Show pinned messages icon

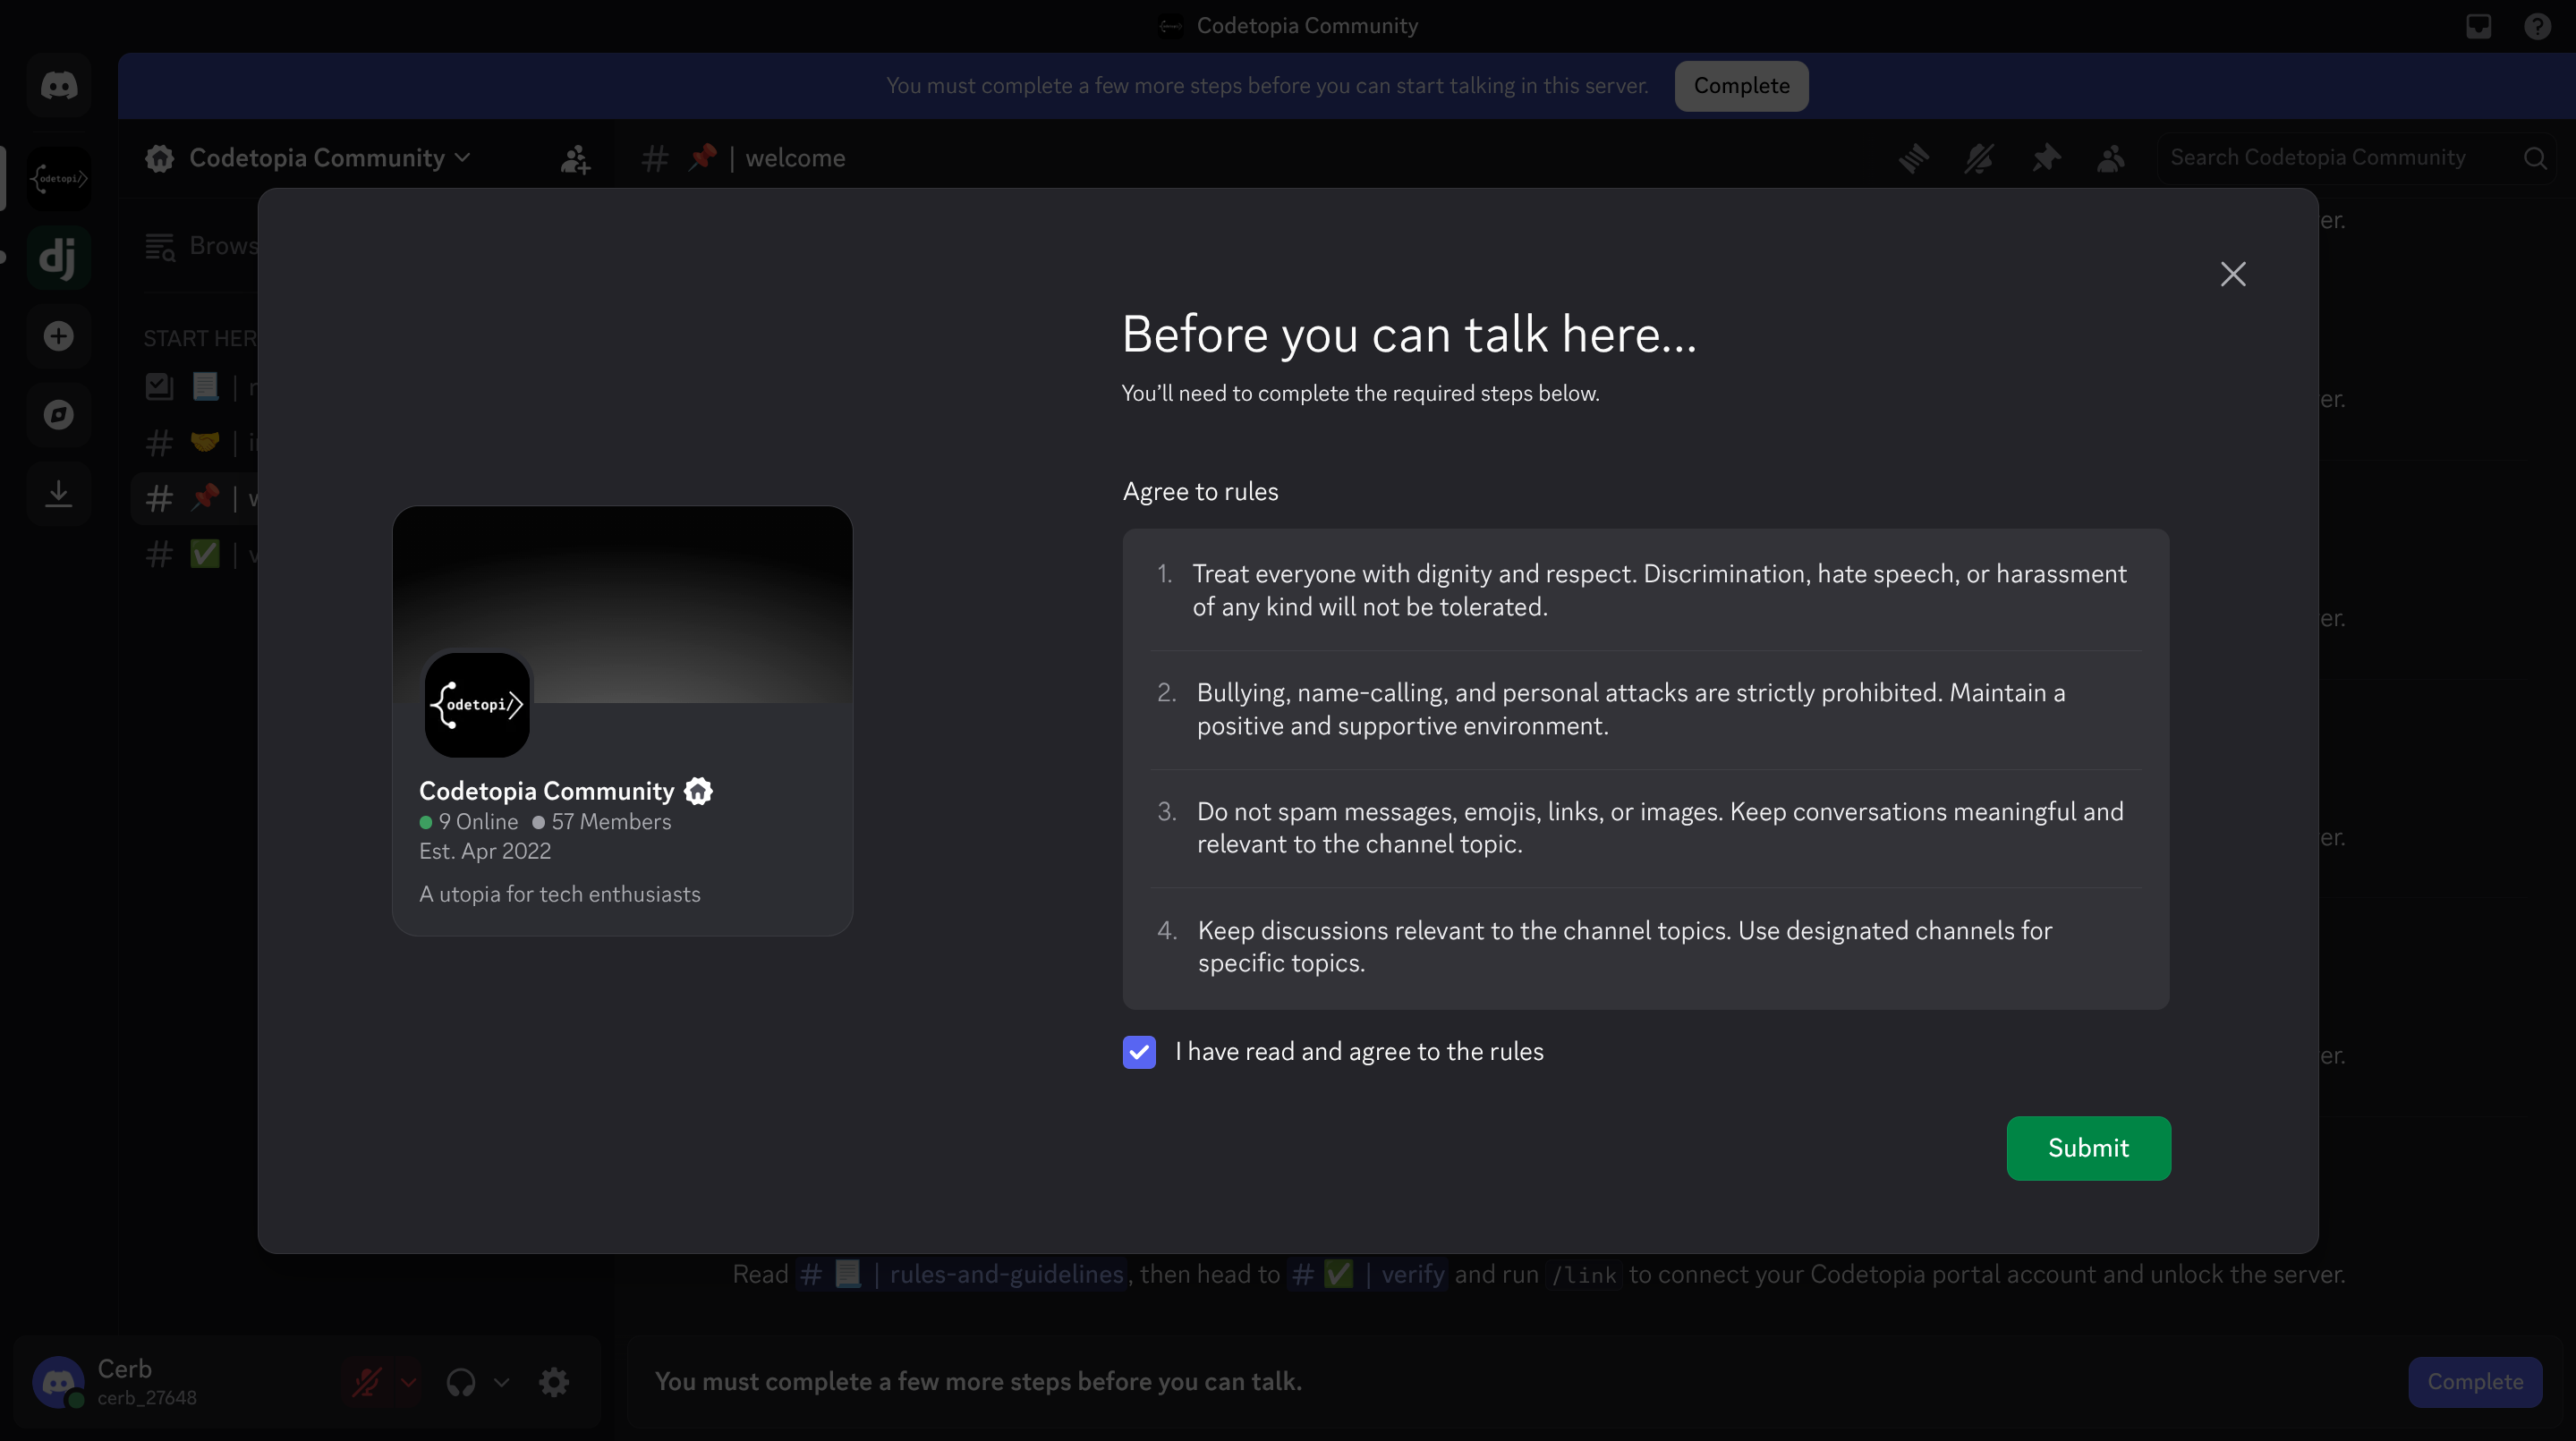click(x=2045, y=158)
